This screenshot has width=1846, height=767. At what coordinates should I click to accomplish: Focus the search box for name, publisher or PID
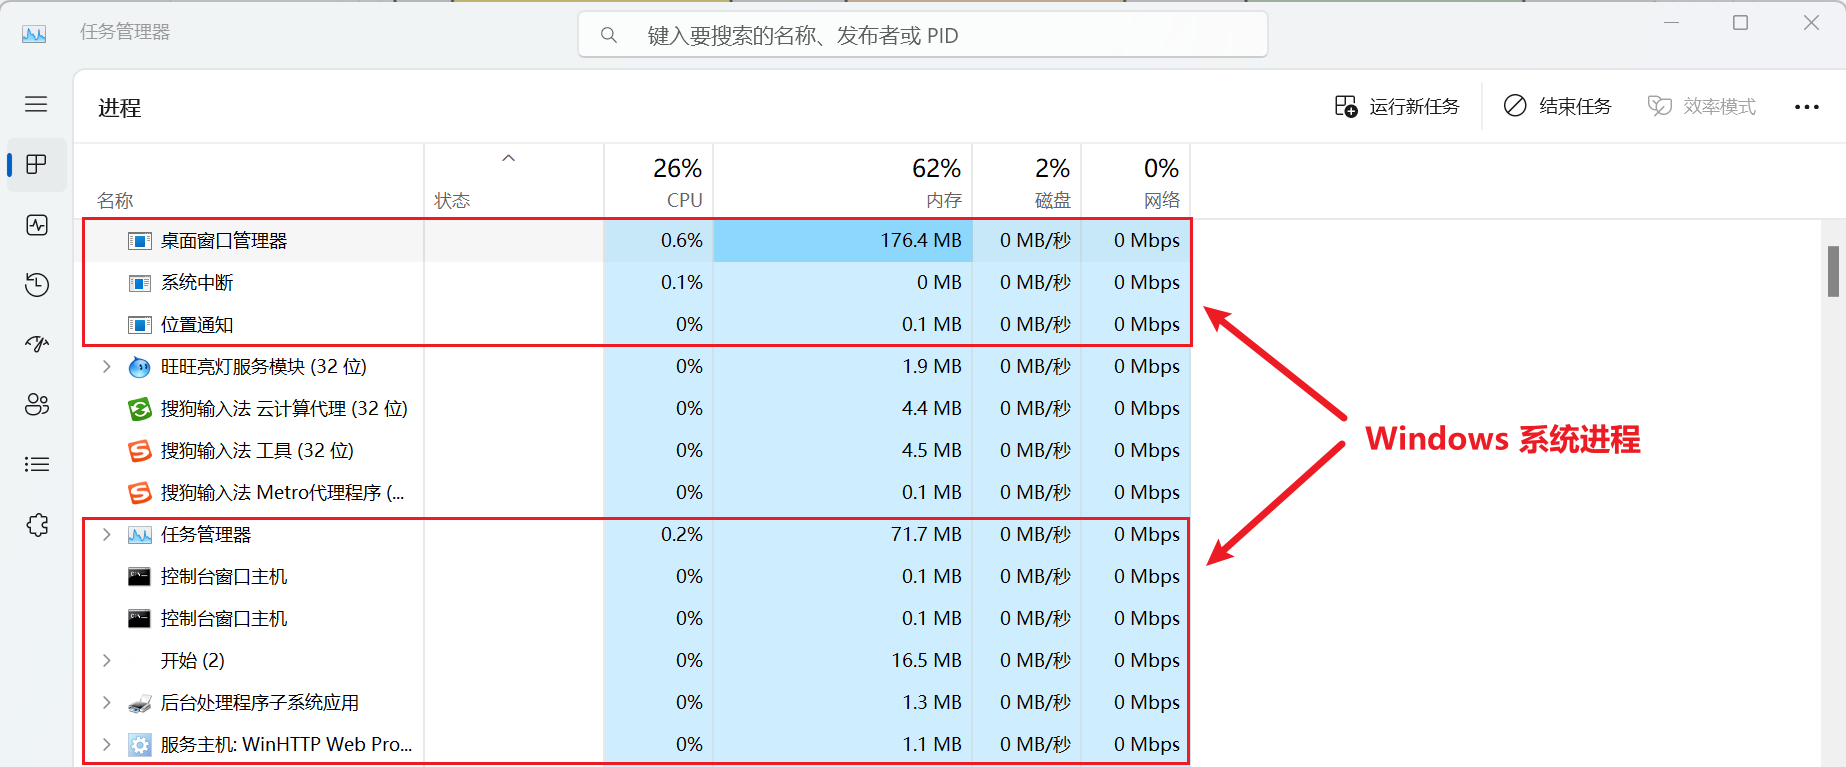pos(923,36)
